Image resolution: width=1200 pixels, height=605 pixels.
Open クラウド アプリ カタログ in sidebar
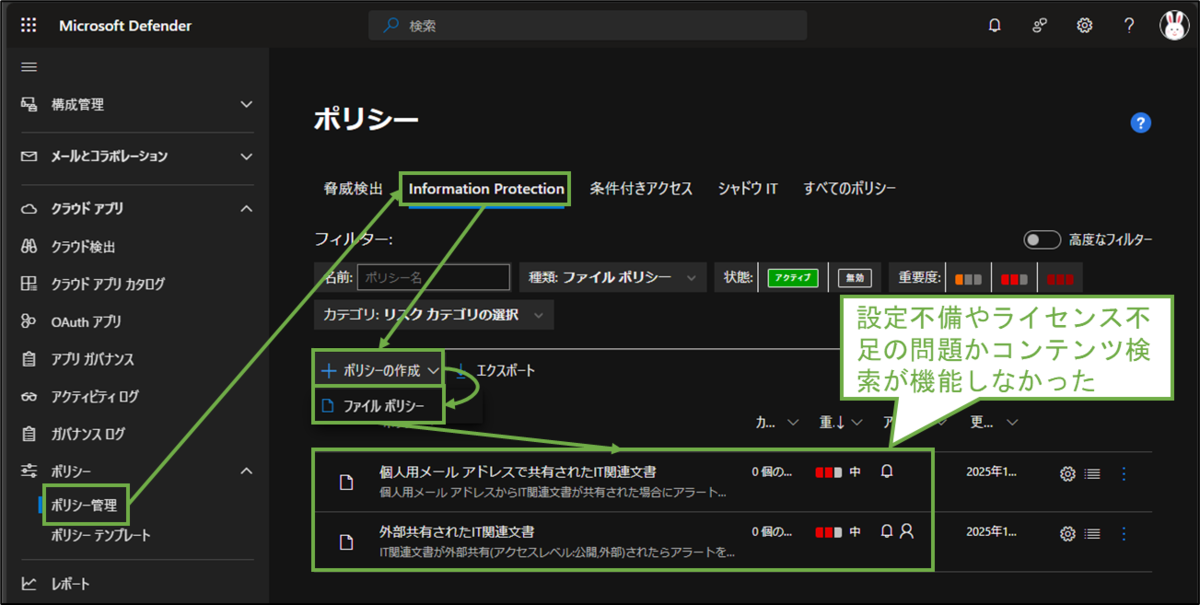107,284
